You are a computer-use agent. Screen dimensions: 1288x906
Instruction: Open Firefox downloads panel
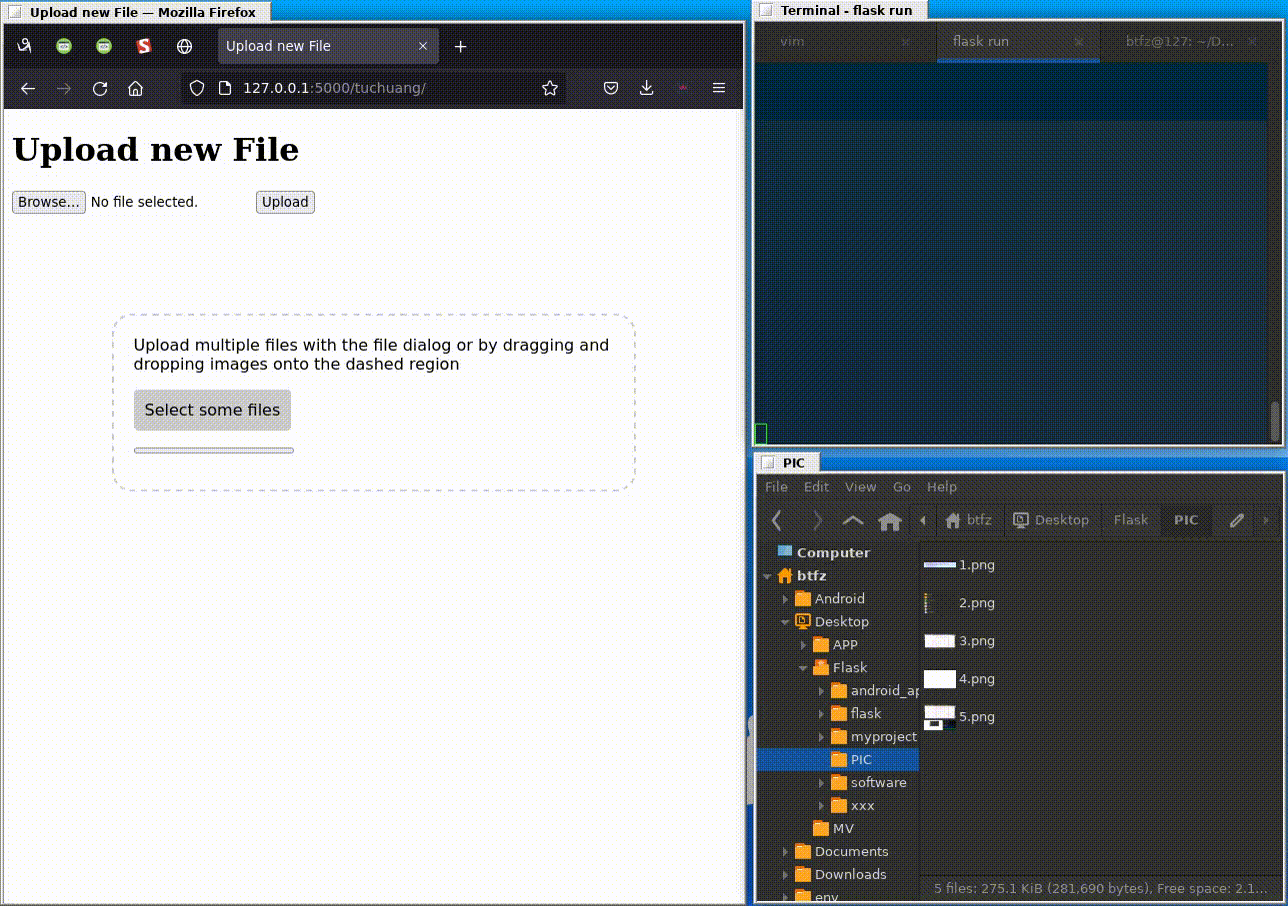pyautogui.click(x=647, y=88)
